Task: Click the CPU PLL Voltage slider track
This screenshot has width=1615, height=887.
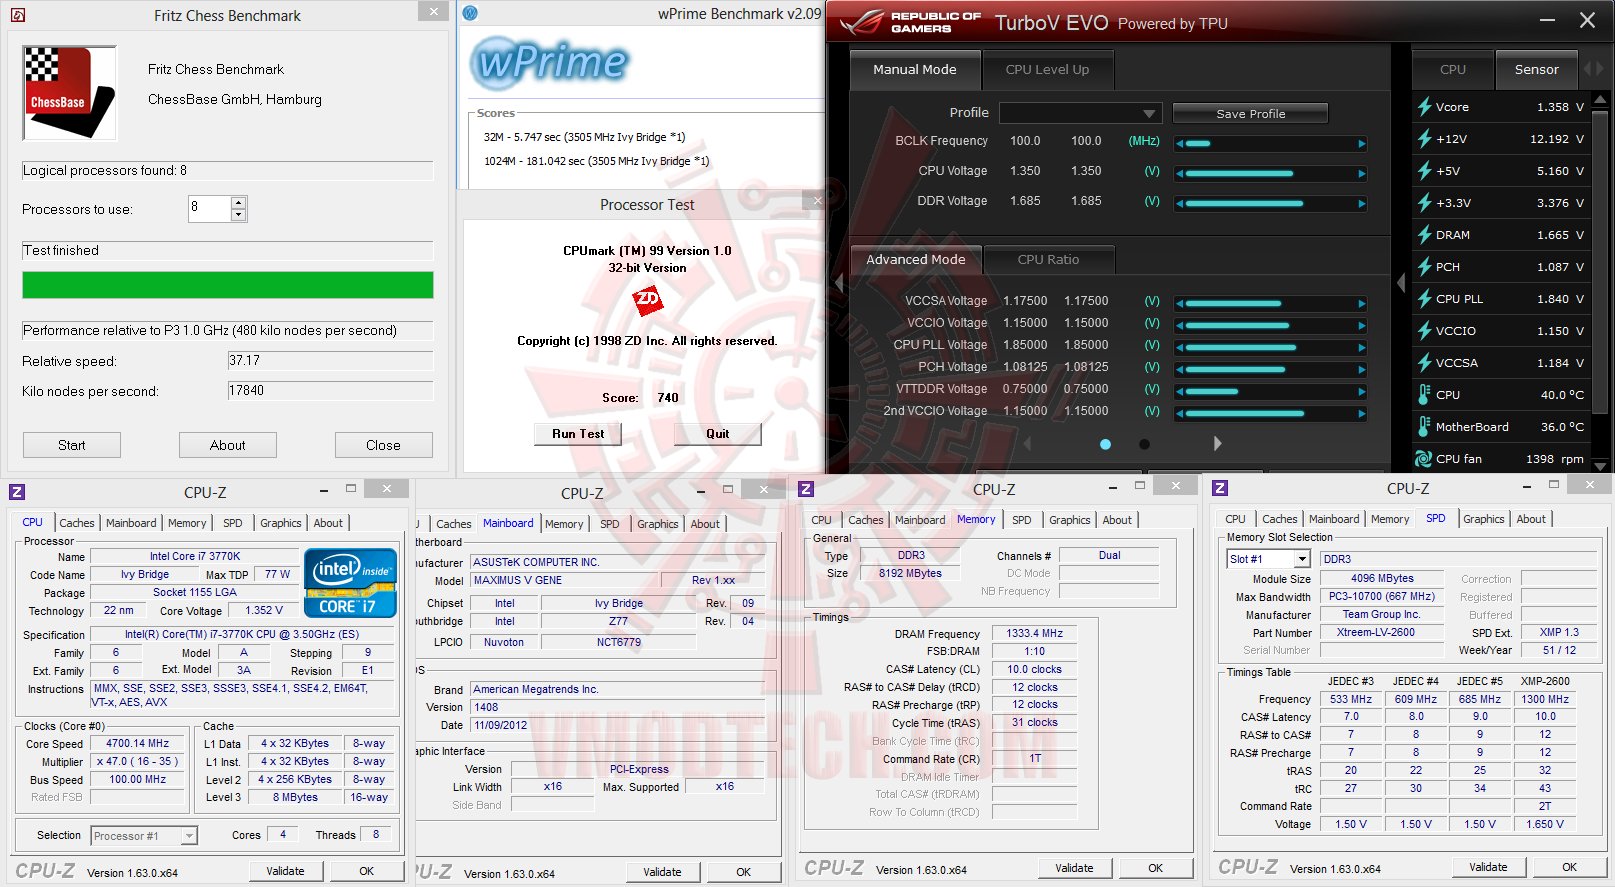Action: point(1271,348)
